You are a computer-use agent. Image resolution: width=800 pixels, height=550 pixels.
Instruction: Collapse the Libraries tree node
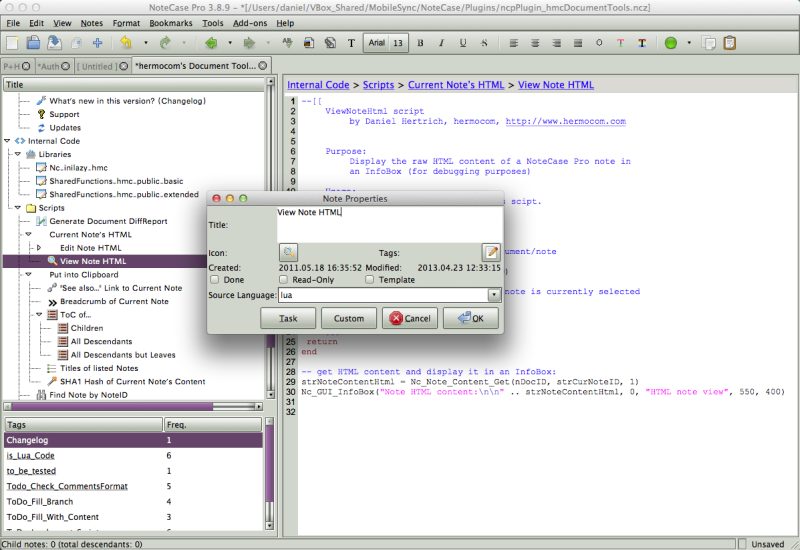18,154
